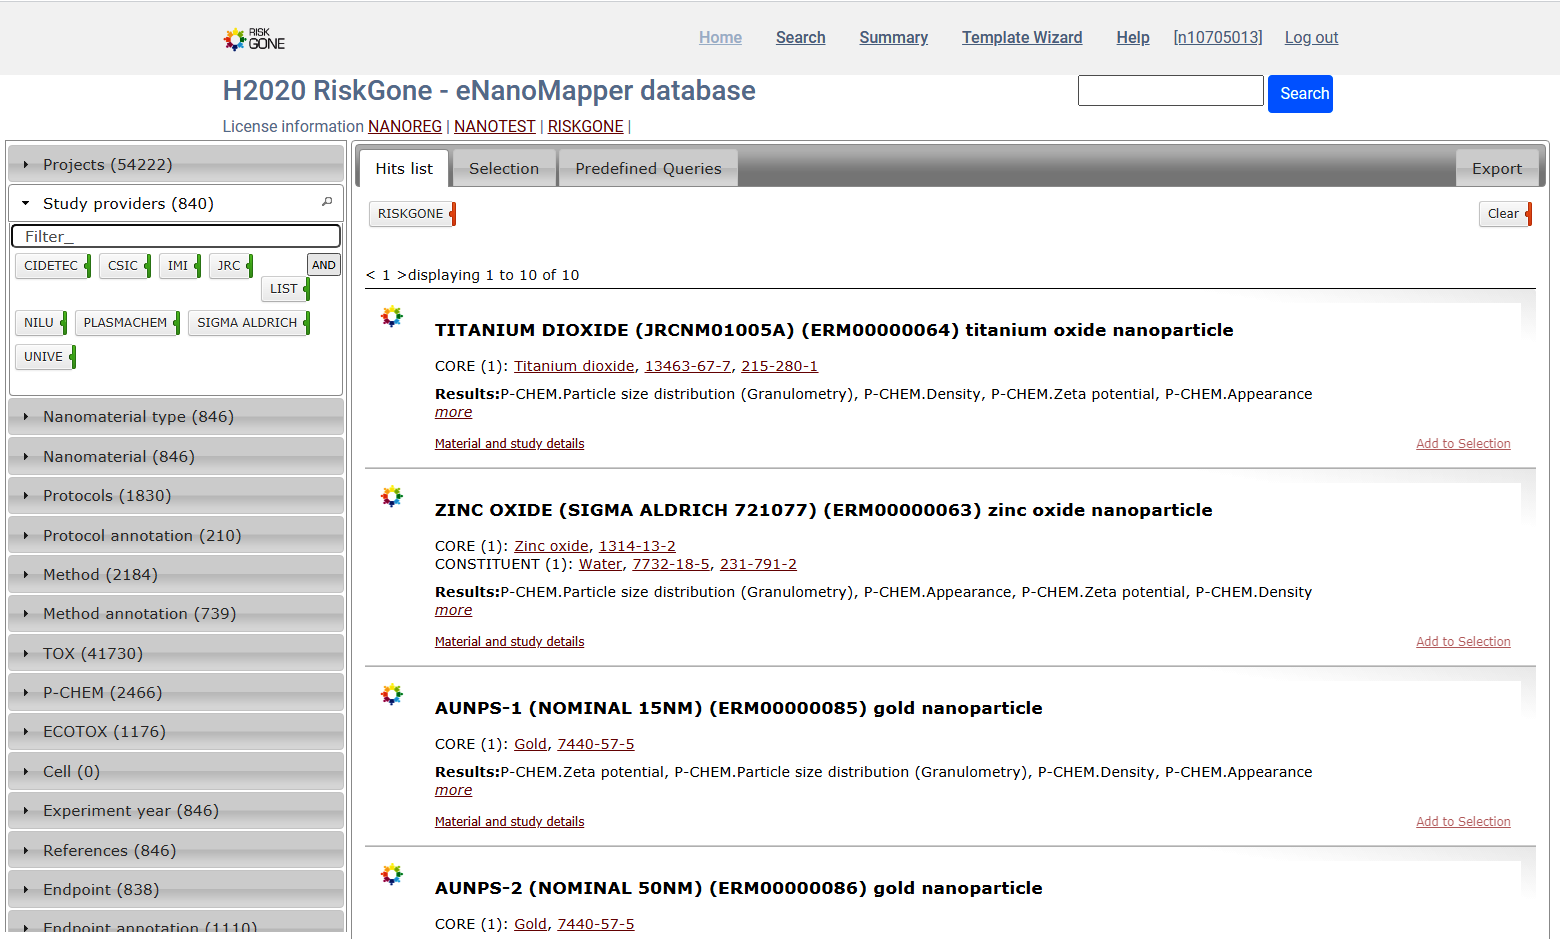Open Material and study details for Titanium Dioxide
The image size is (1560, 939).
(x=509, y=444)
